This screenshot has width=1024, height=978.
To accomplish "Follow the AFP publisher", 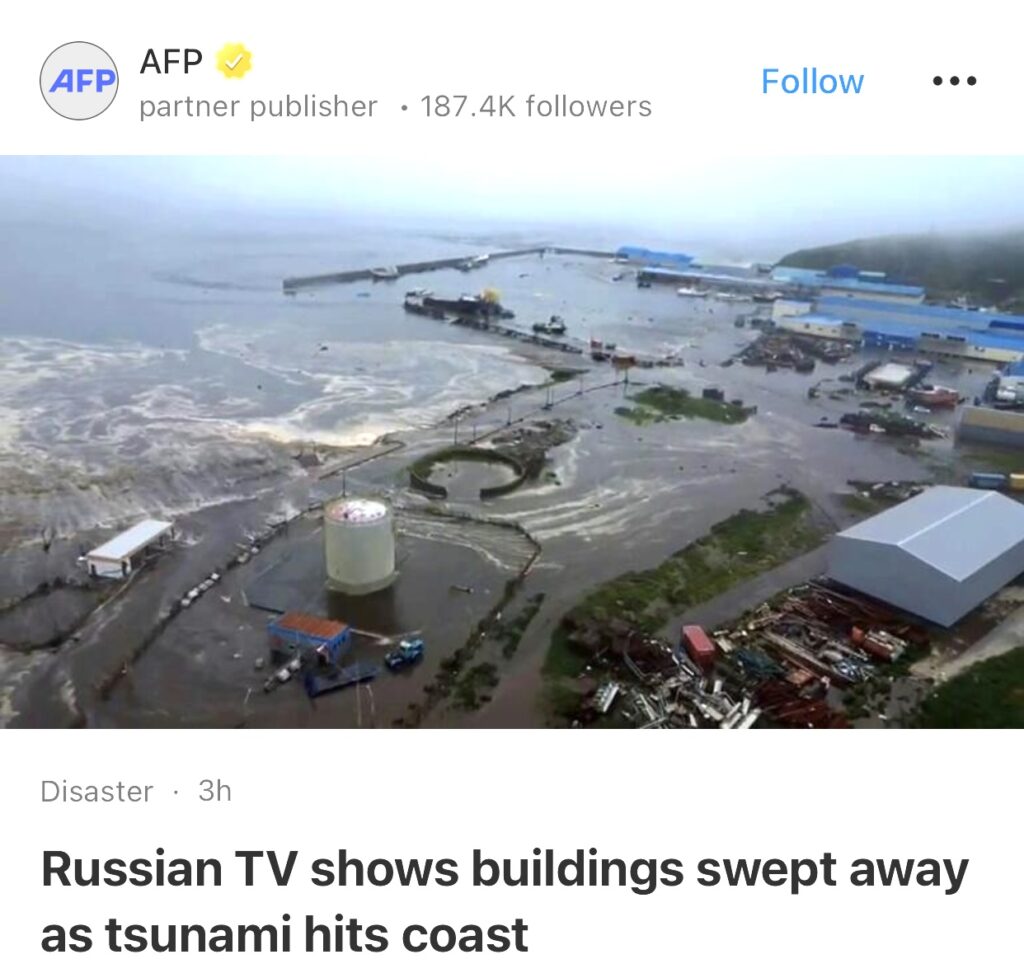I will (x=812, y=82).
